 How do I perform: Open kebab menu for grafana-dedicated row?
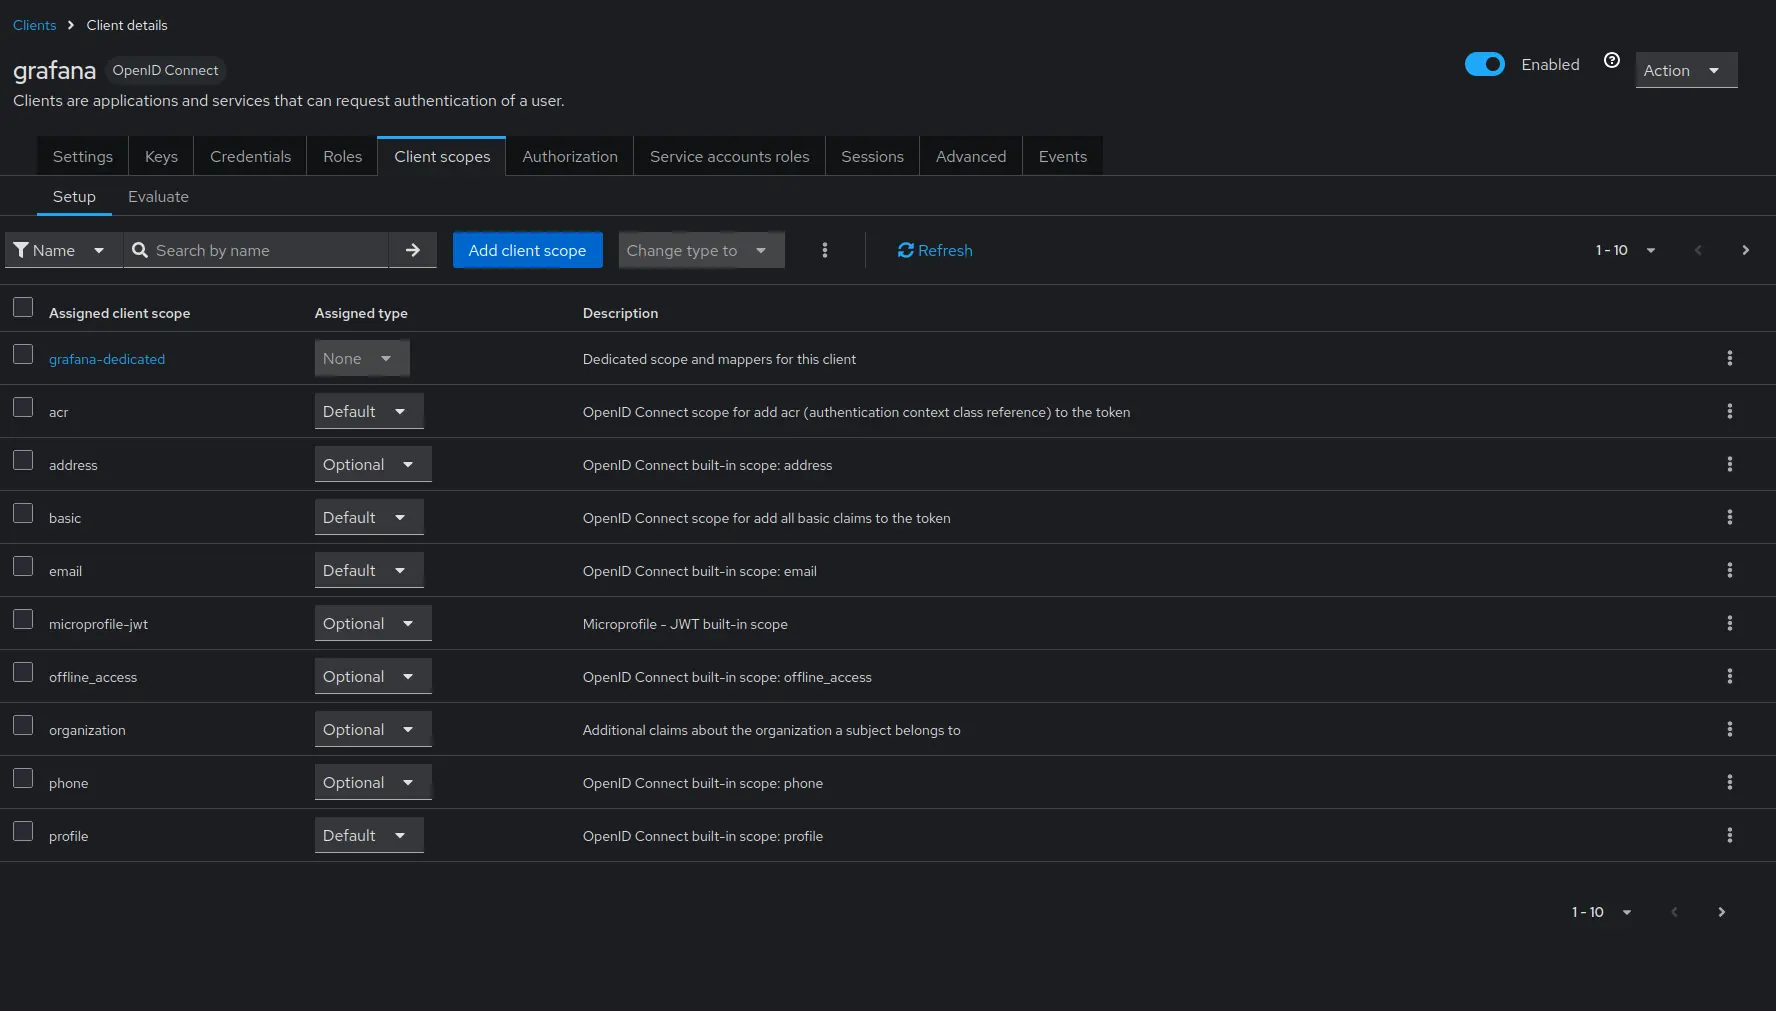click(x=1729, y=358)
